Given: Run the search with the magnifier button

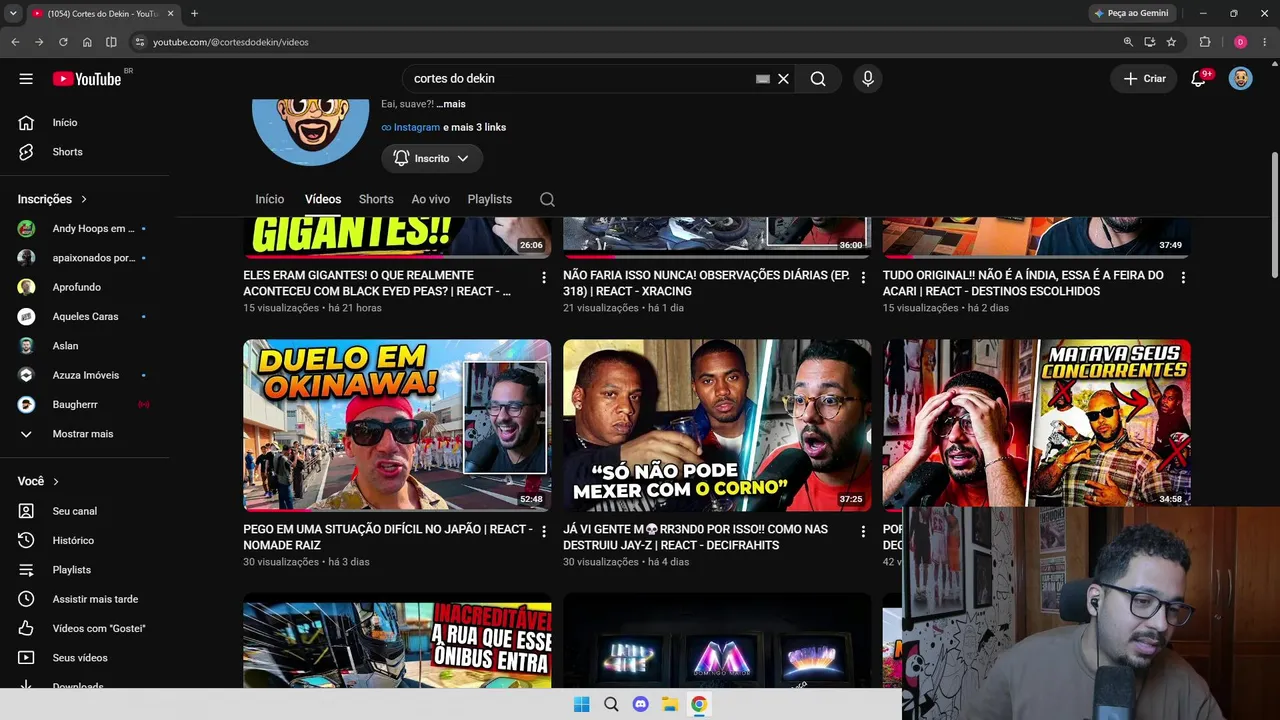Looking at the screenshot, I should tap(818, 79).
